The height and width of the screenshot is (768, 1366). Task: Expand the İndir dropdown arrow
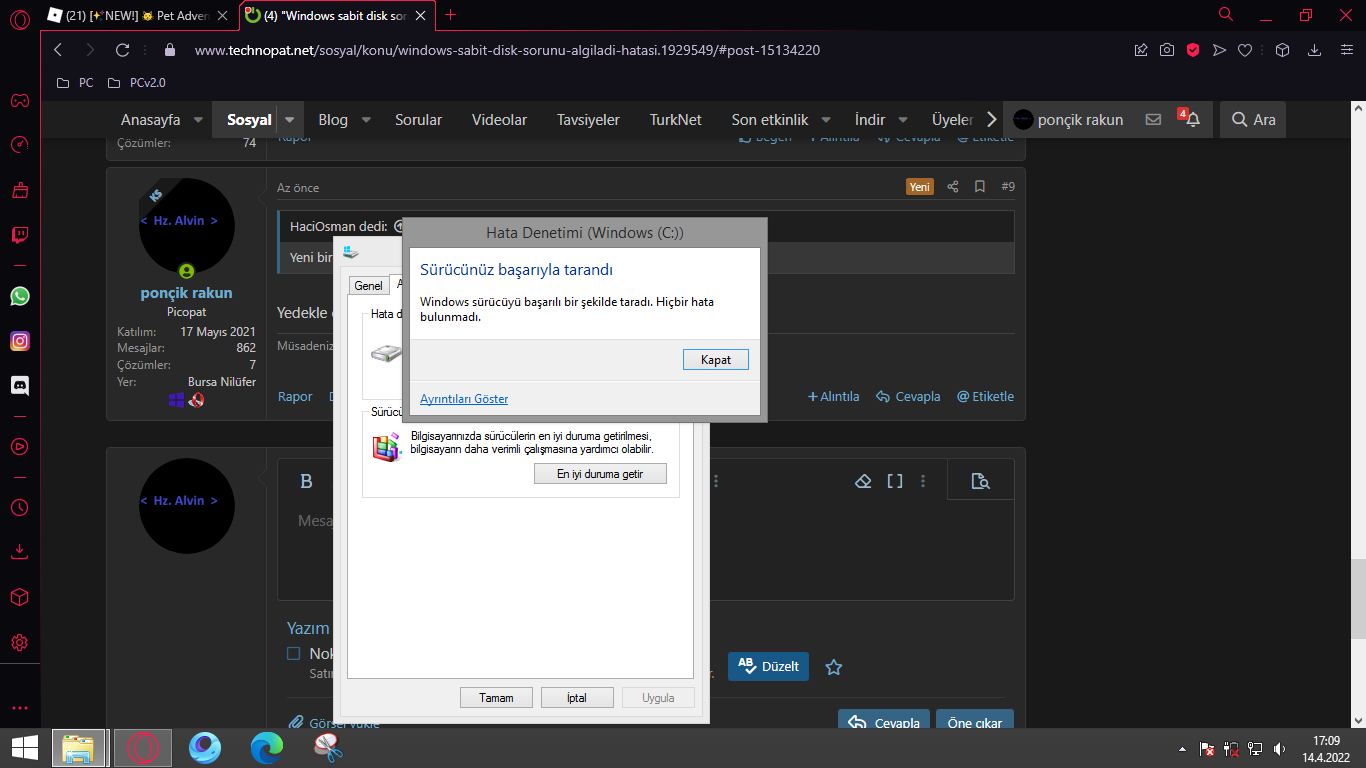903,120
